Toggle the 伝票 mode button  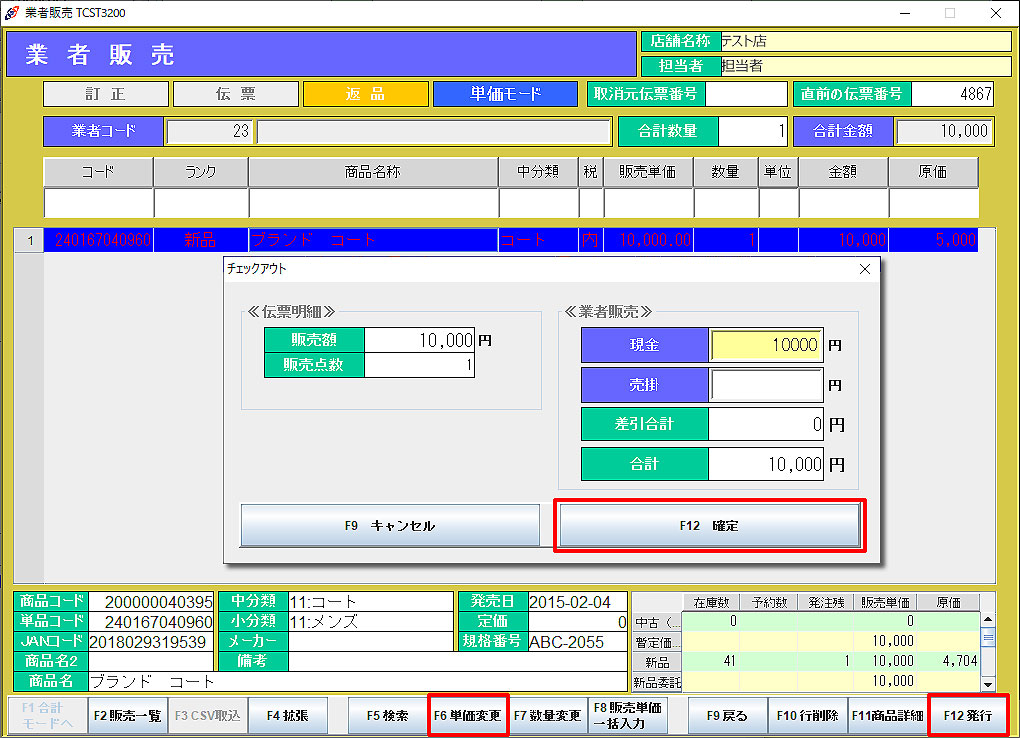click(x=236, y=94)
